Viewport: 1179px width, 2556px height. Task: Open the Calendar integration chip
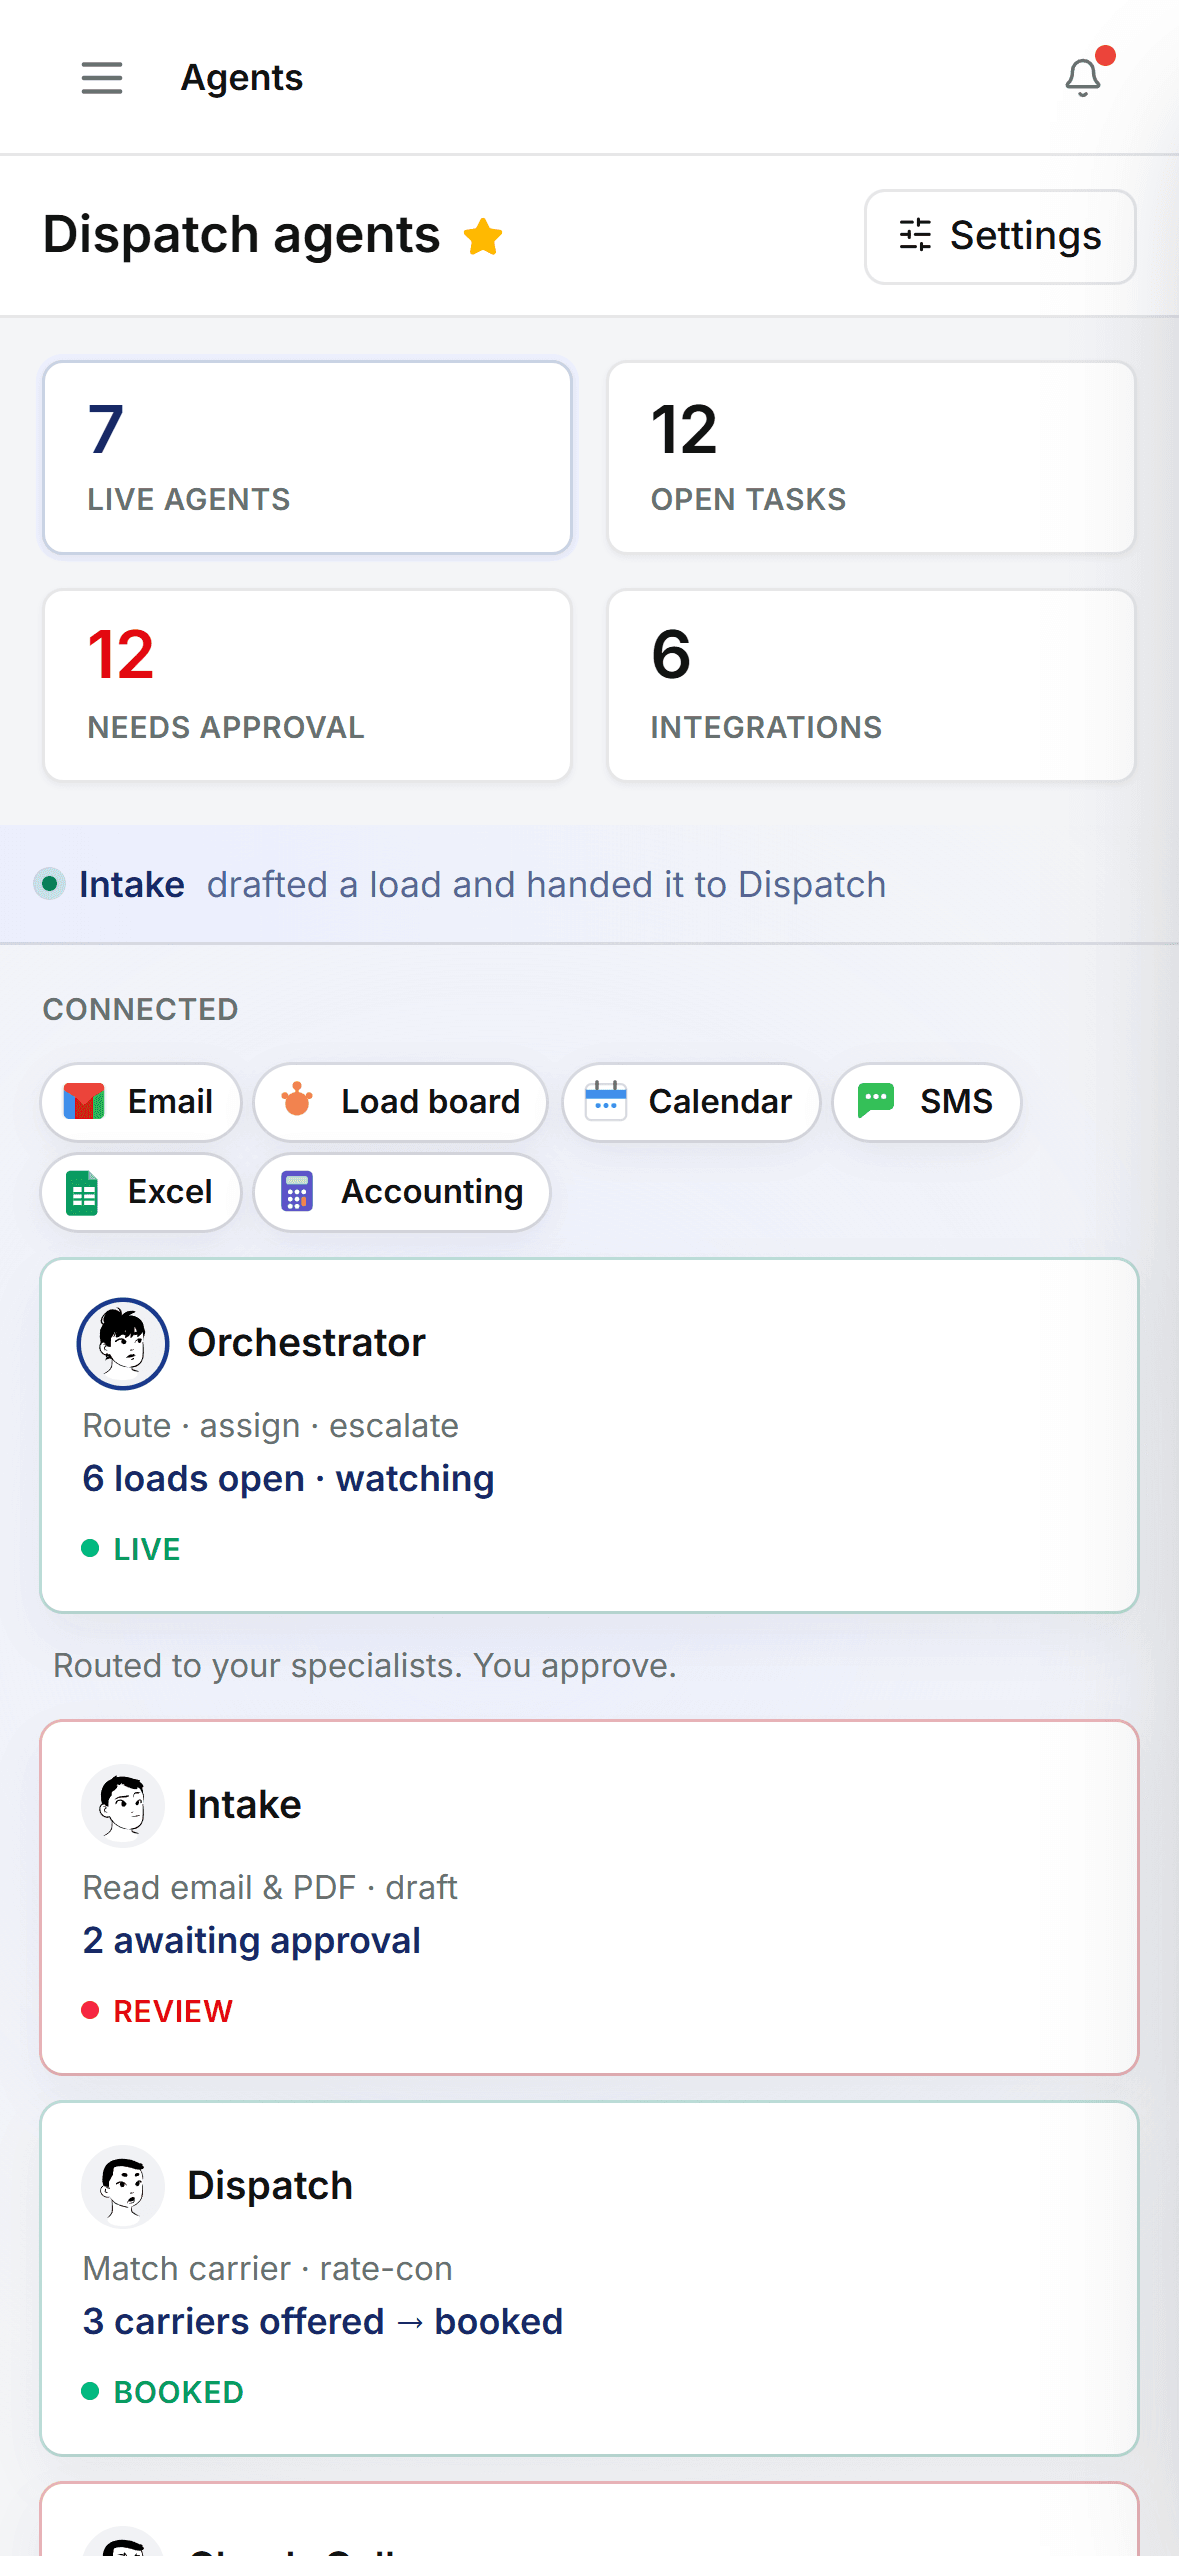[x=691, y=1102]
